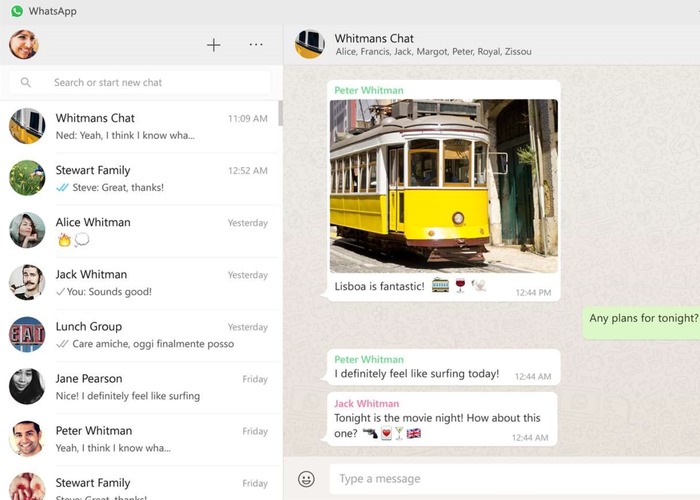Open Jack Whitman conversation

(x=139, y=283)
